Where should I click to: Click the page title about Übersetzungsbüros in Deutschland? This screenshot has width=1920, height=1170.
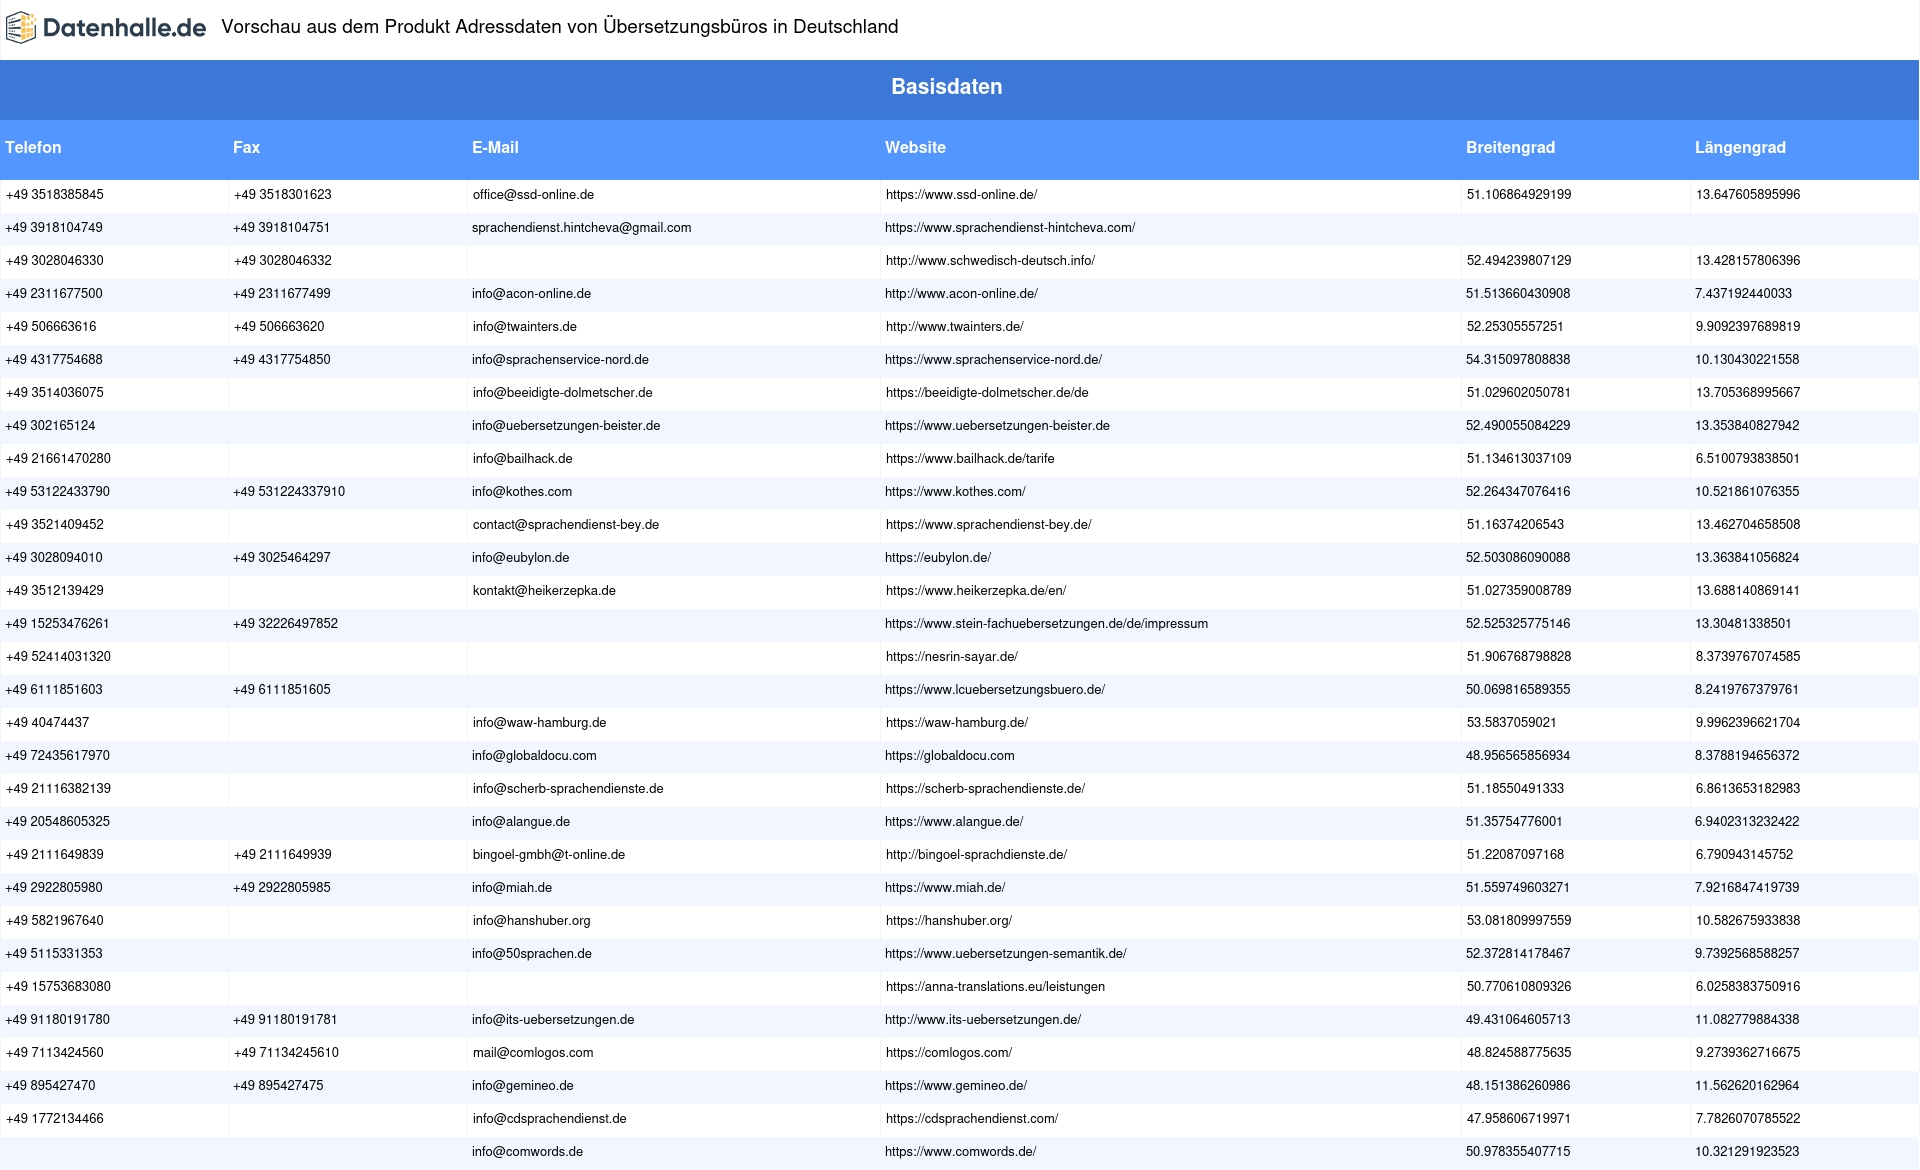(560, 27)
